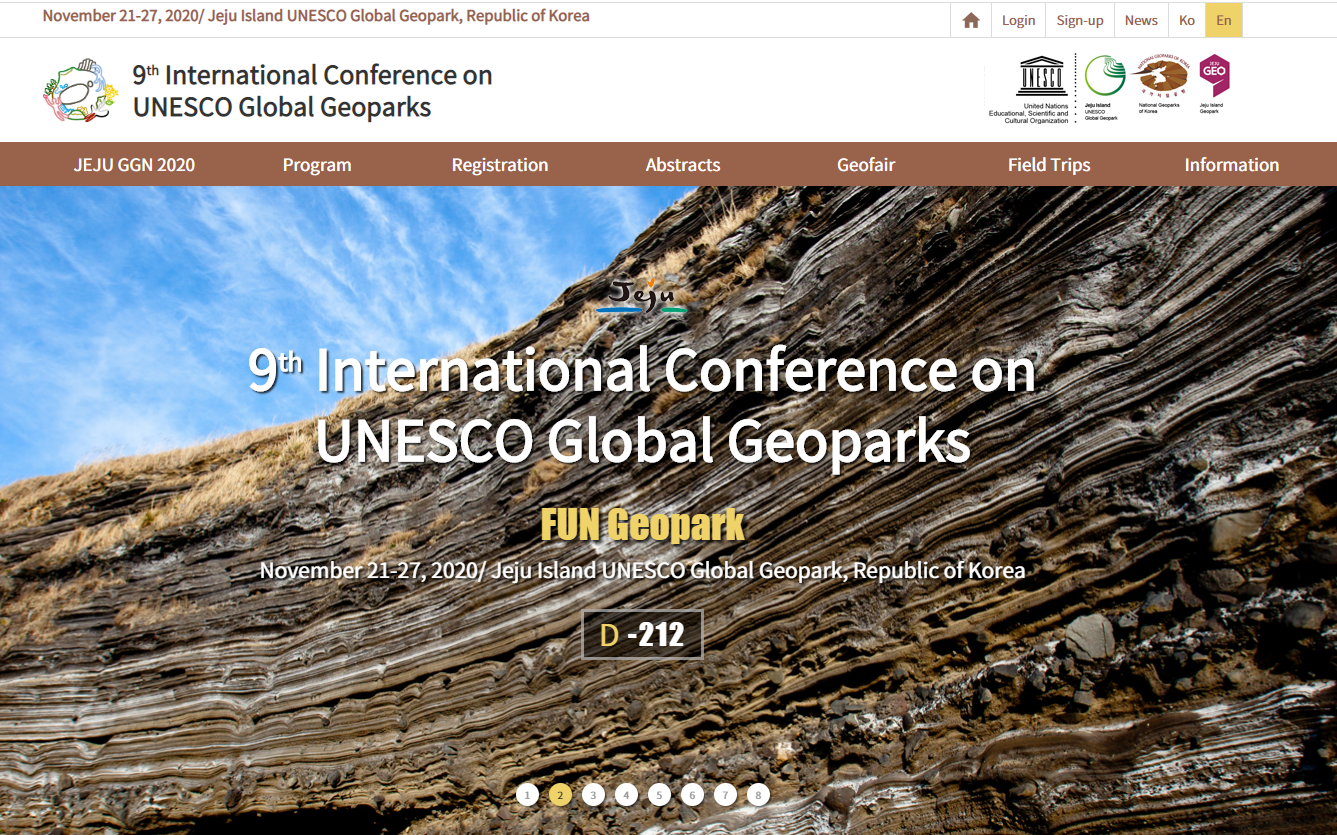Switch the carousel to slide 5
The width and height of the screenshot is (1337, 835).
(659, 795)
